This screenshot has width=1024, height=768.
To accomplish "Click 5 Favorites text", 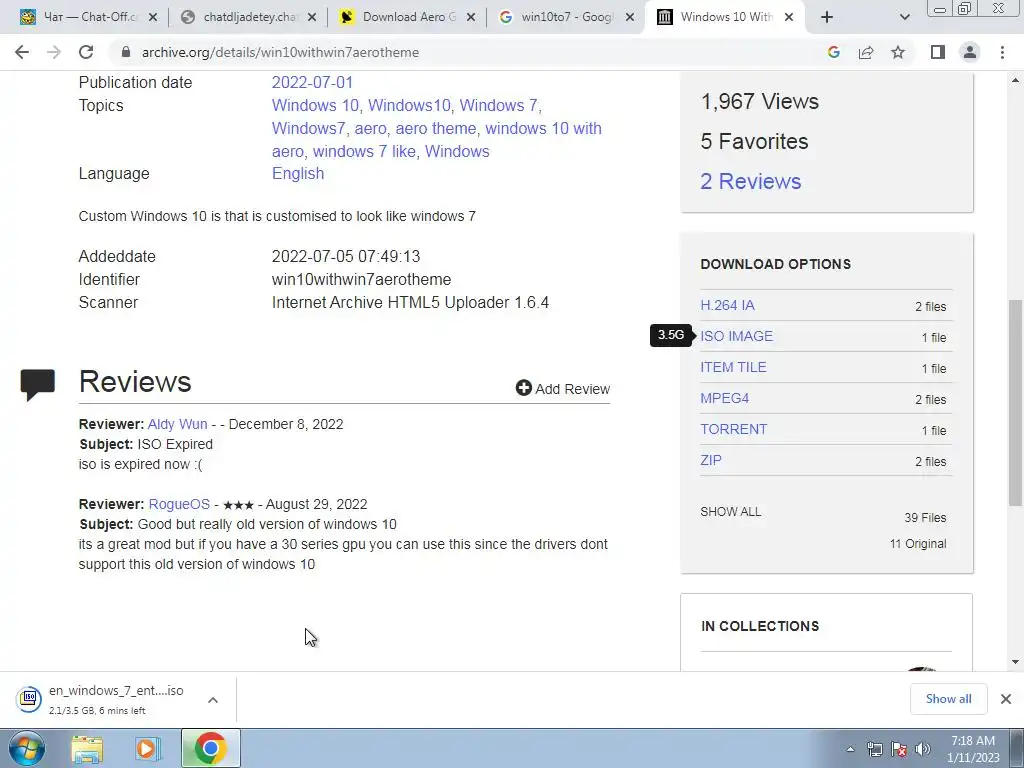I will click(x=754, y=141).
